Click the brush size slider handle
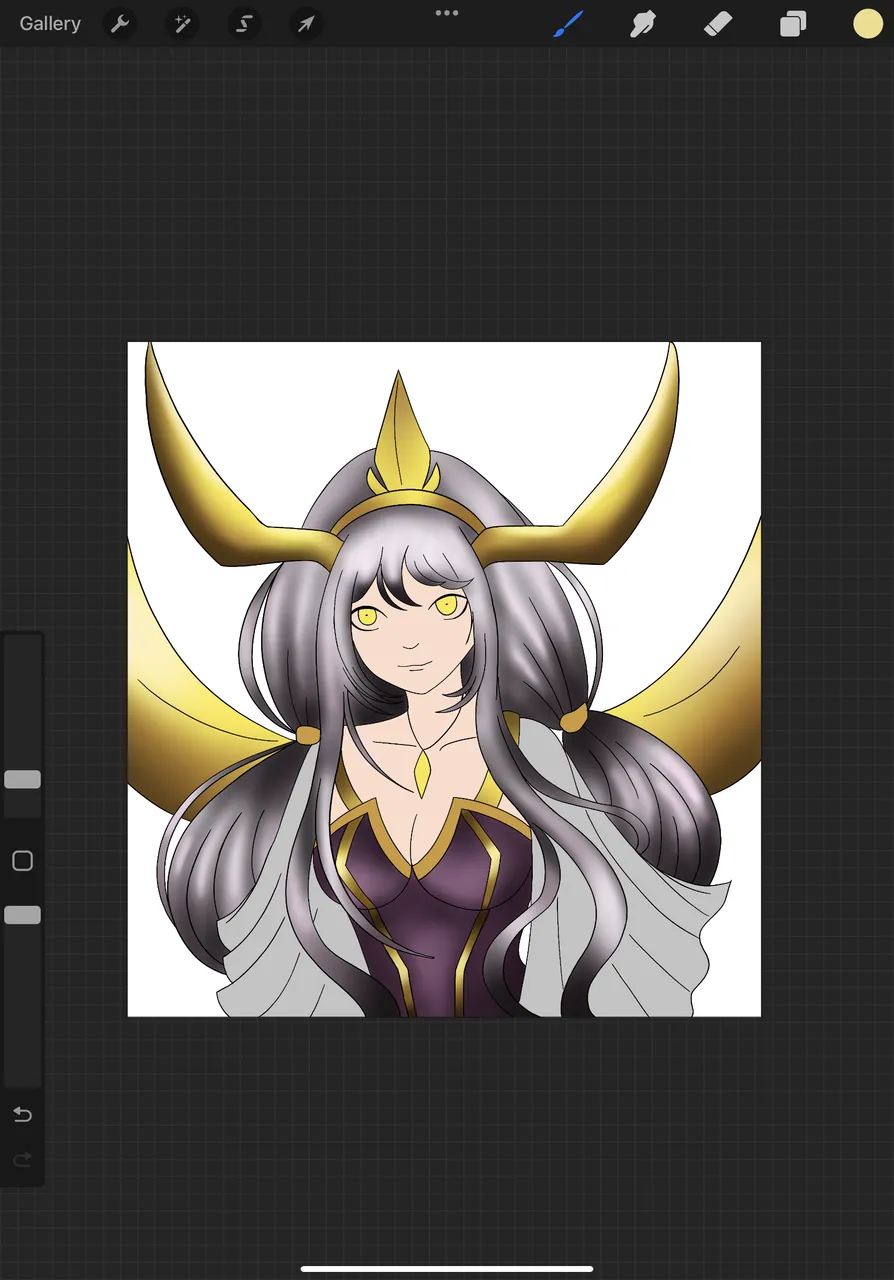Viewport: 894px width, 1280px height. pos(22,779)
